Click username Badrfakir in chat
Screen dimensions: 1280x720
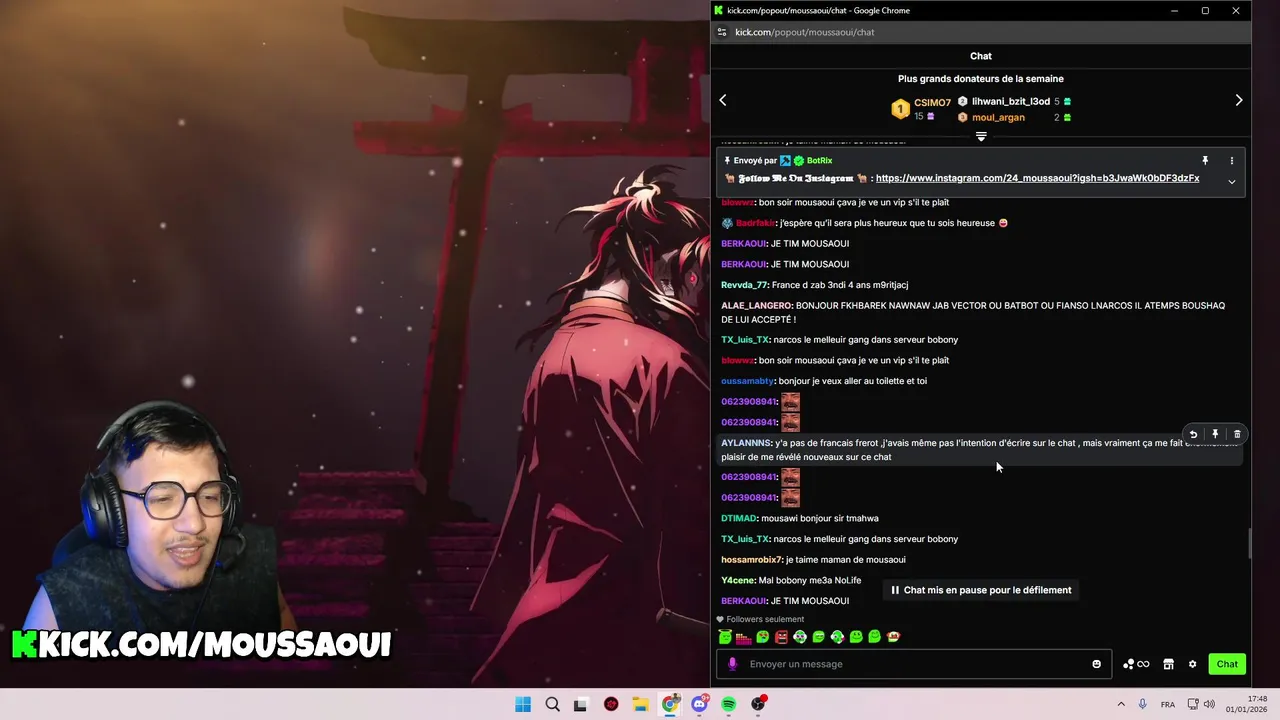coord(755,223)
